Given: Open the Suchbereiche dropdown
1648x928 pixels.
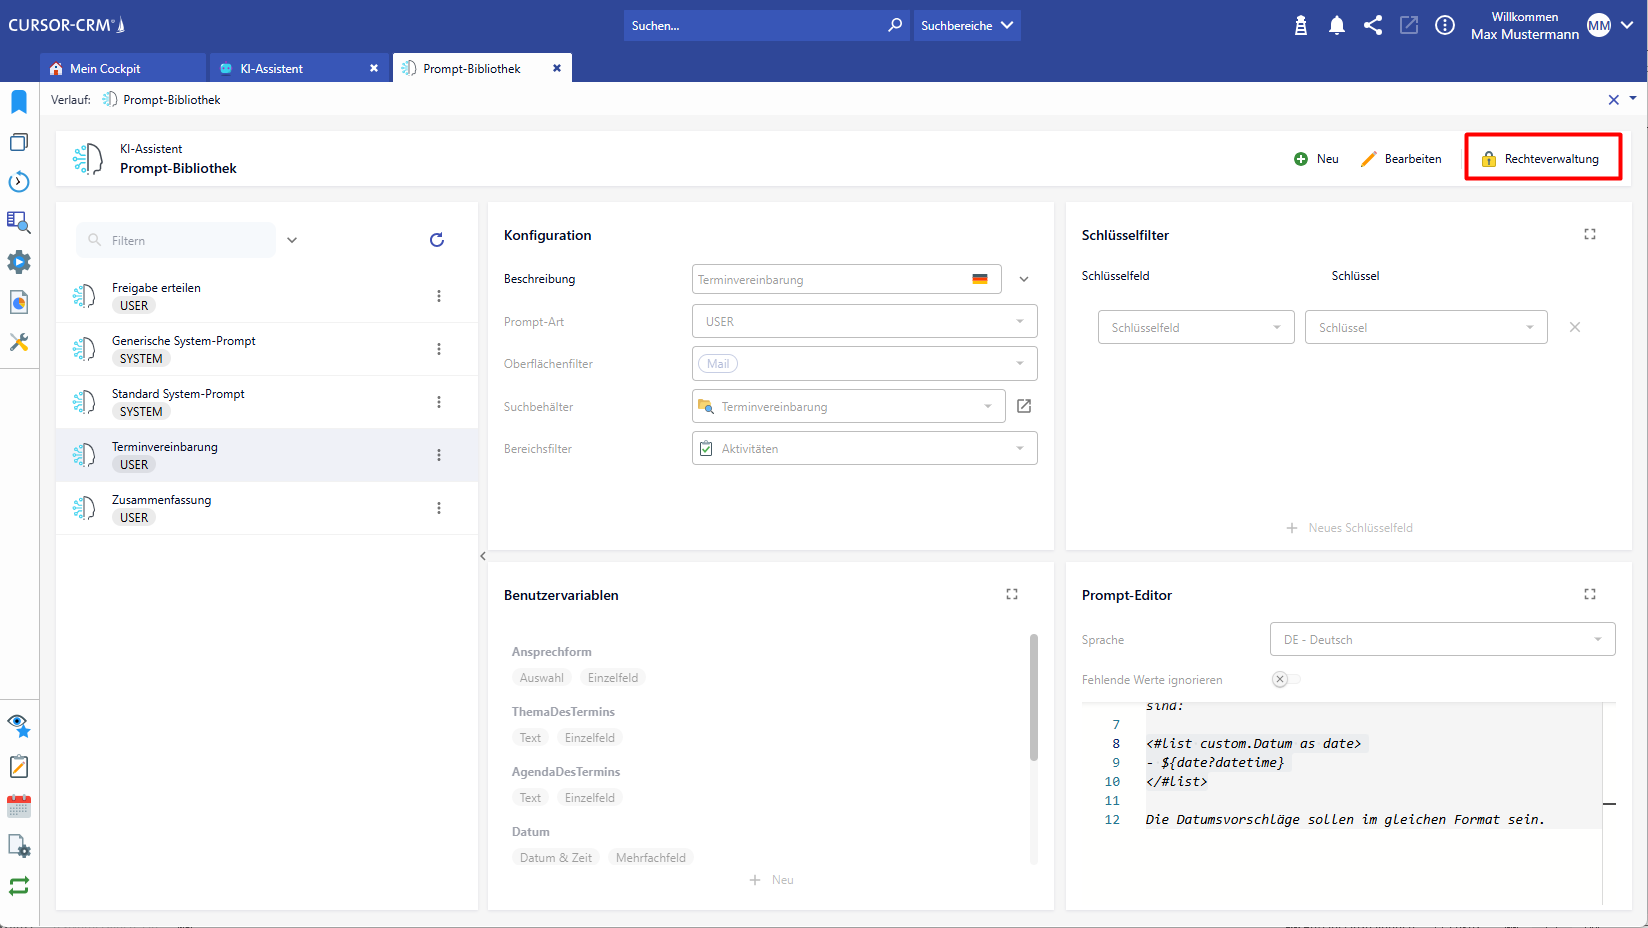Looking at the screenshot, I should pyautogui.click(x=966, y=26).
